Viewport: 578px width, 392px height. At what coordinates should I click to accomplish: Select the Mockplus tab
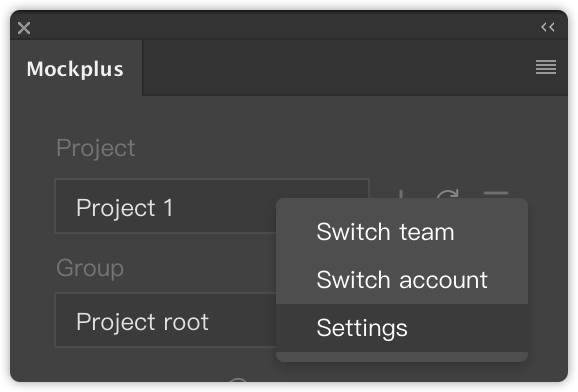coord(76,69)
